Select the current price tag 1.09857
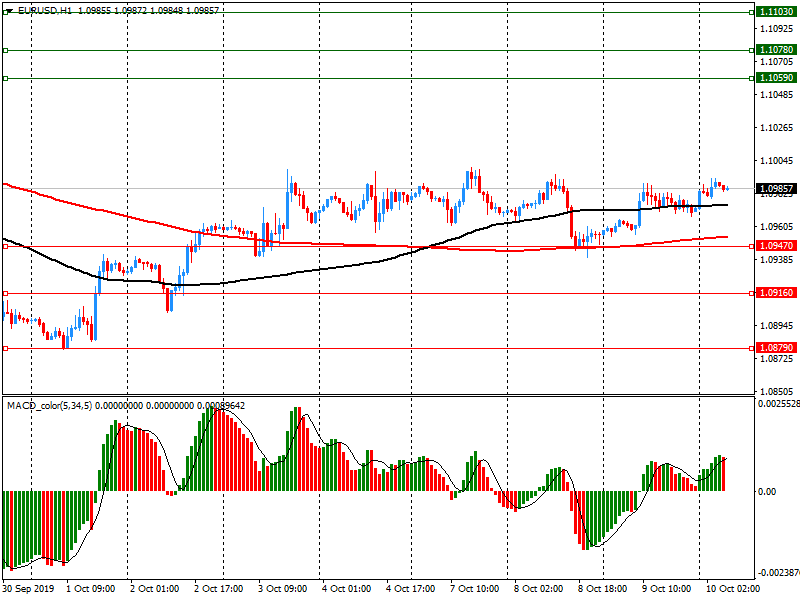 (x=776, y=188)
